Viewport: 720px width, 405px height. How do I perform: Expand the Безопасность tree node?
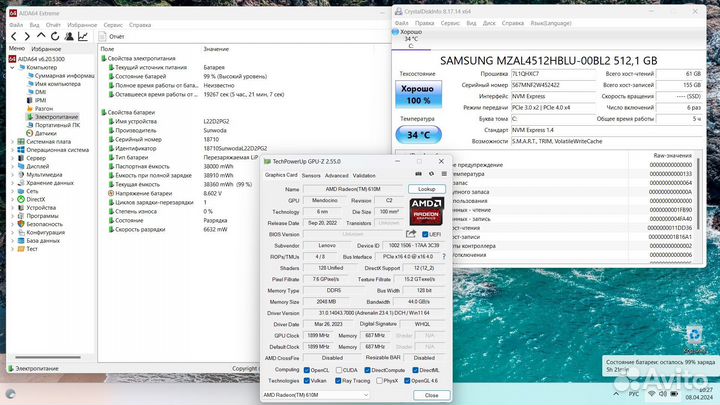pyautogui.click(x=12, y=224)
